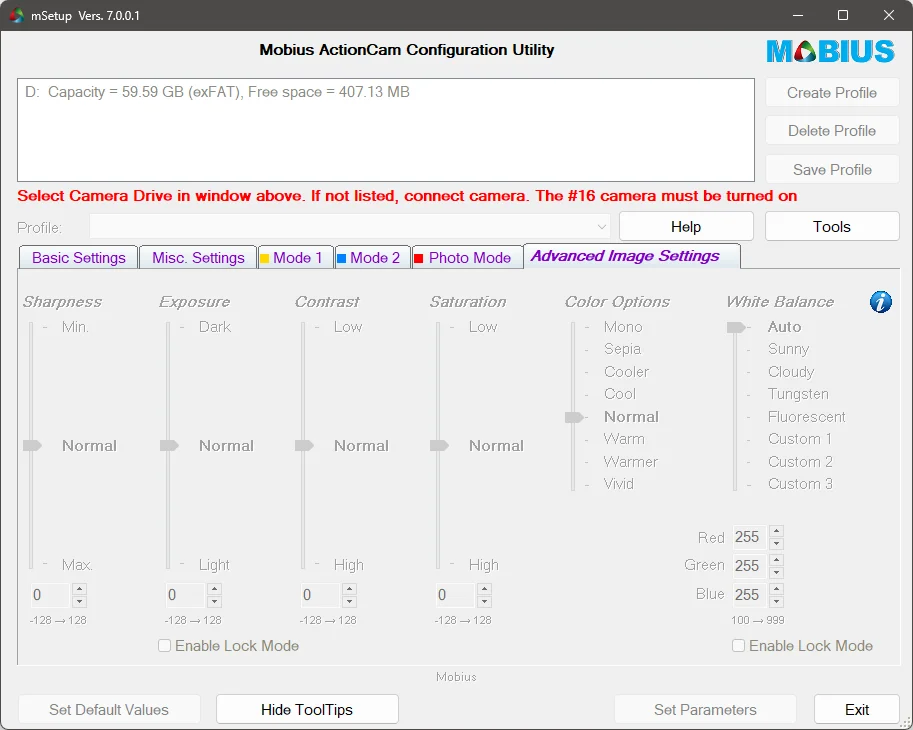Click Set Default Values
This screenshot has height=730, width=913.
109,710
